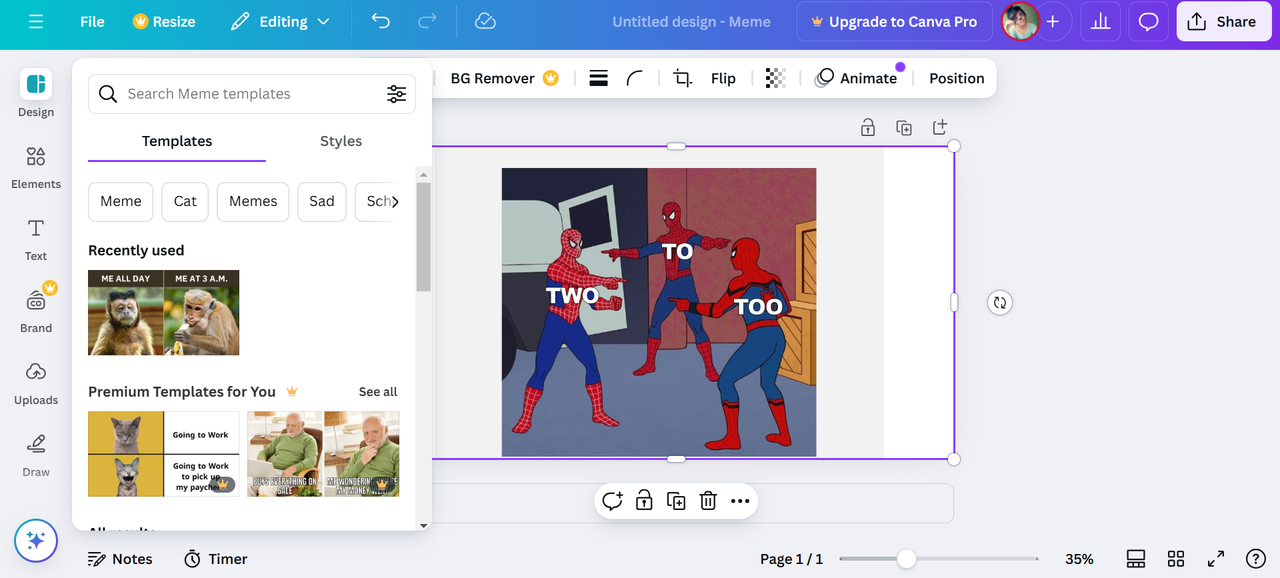Enter fullscreen present mode

tap(1216, 559)
